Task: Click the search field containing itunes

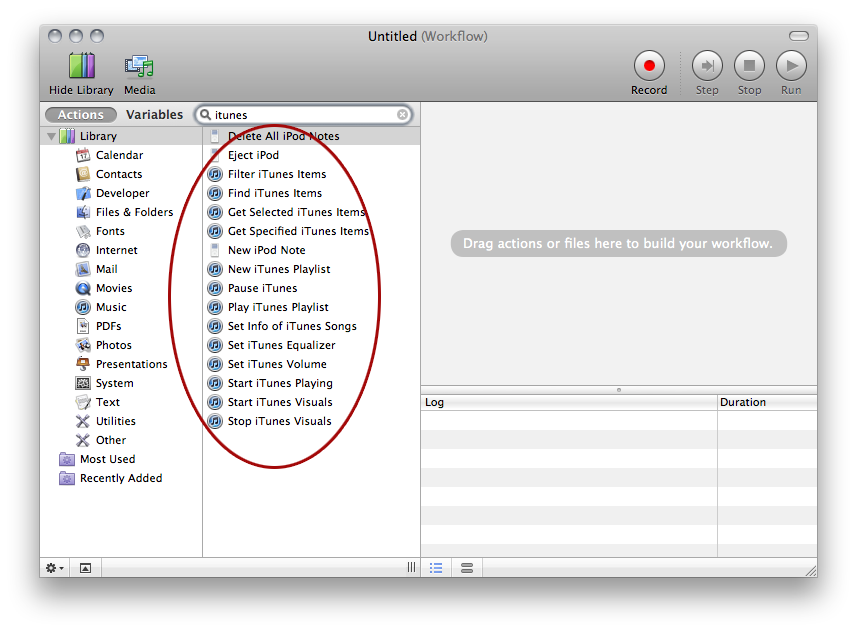Action: point(303,115)
